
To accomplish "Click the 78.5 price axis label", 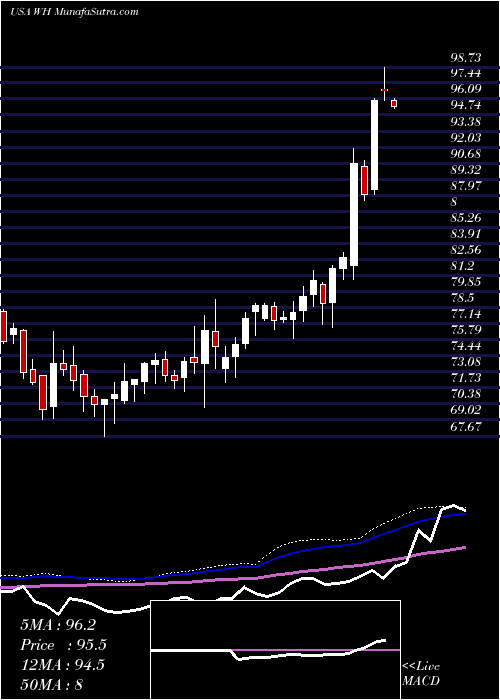I will [x=462, y=298].
